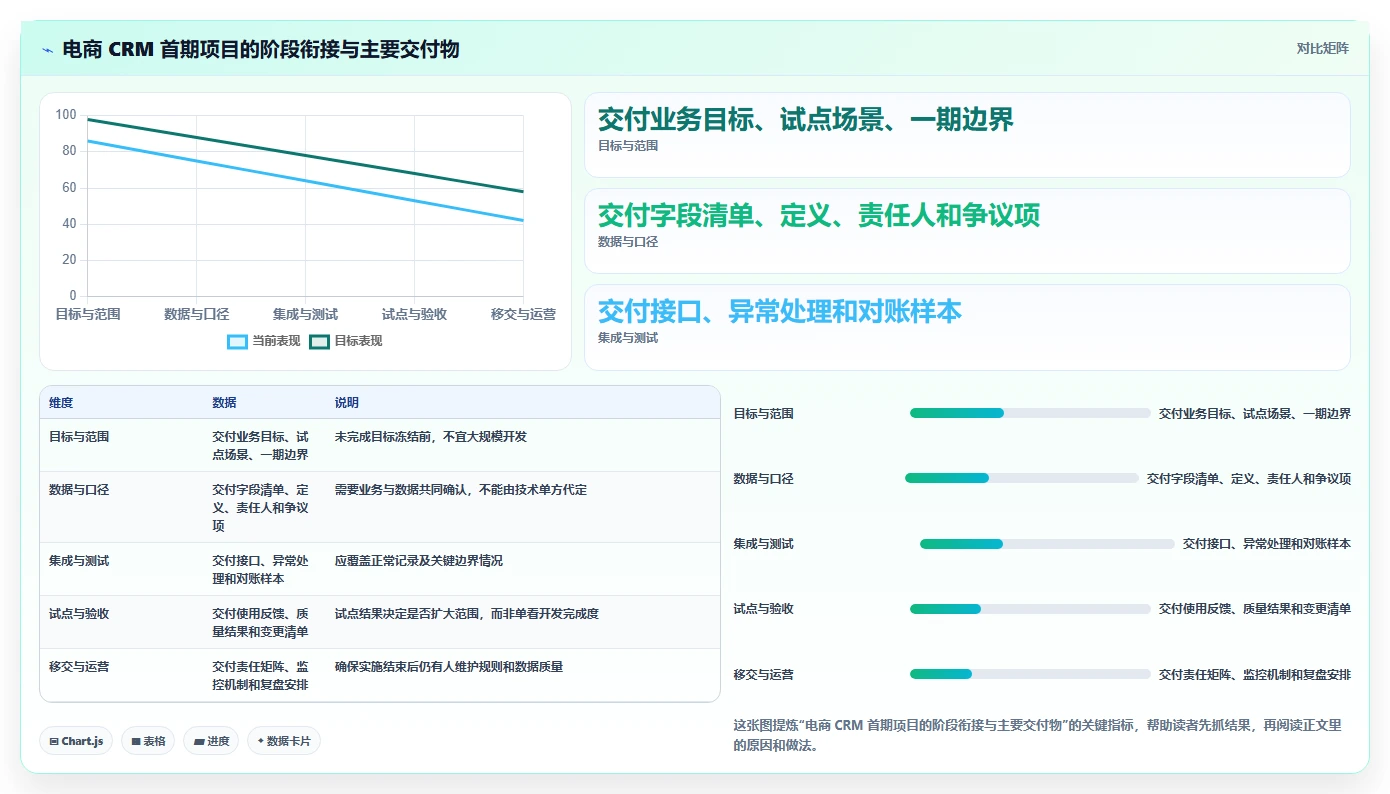Click the progress bar in the 数据与口径 row
Image resolution: width=1390 pixels, height=794 pixels.
click(x=1021, y=478)
